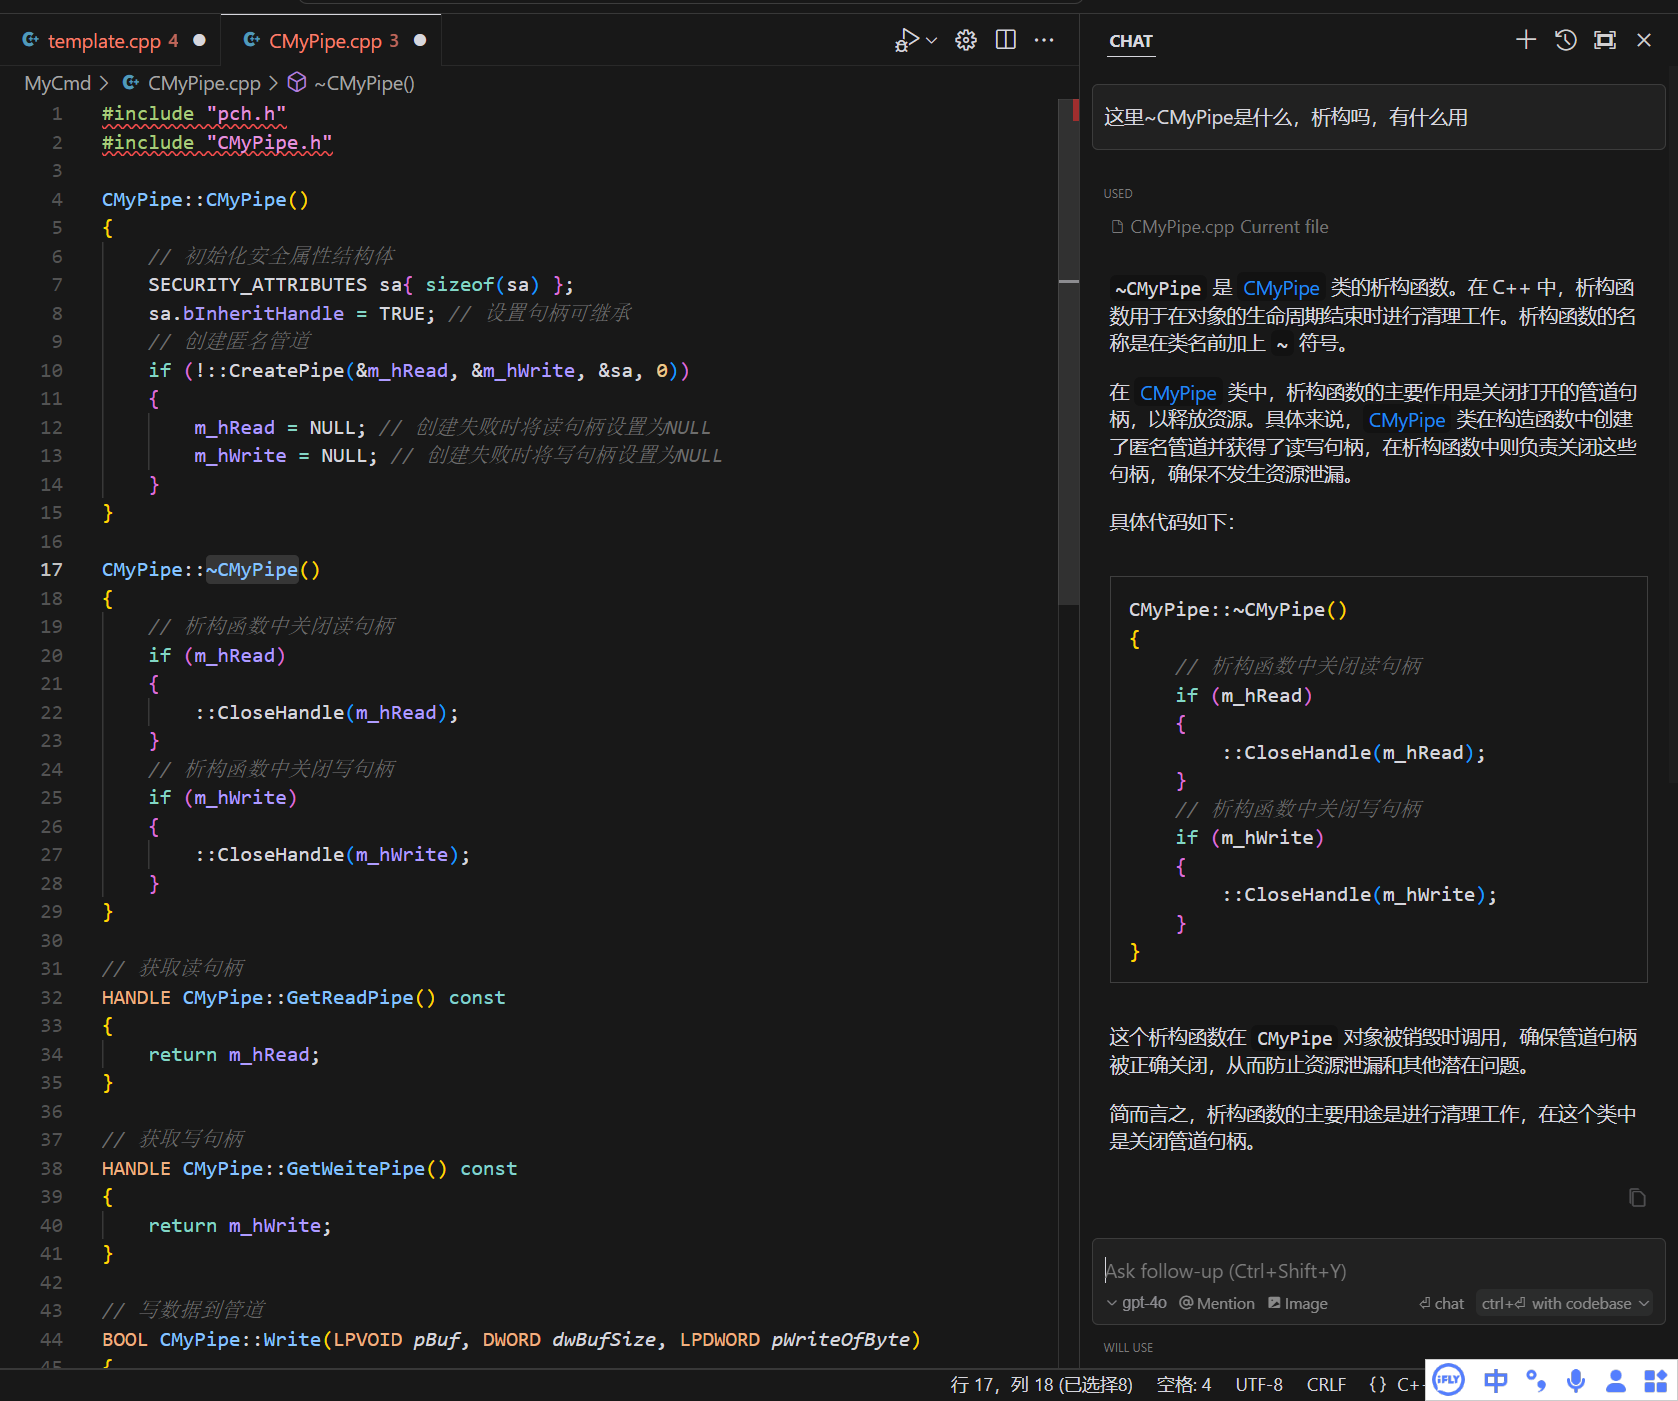This screenshot has width=1678, height=1401.
Task: Change encoding via UTF-8 status item
Action: [1259, 1384]
